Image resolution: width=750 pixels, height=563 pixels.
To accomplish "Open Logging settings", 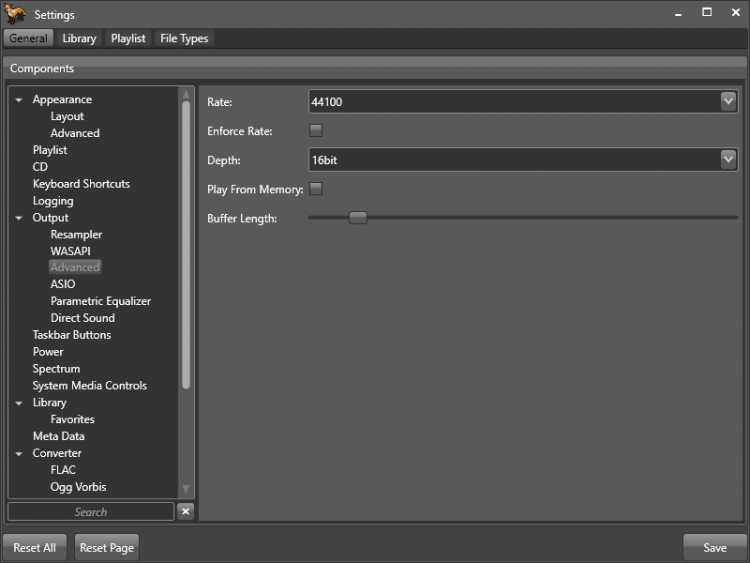I will [53, 200].
